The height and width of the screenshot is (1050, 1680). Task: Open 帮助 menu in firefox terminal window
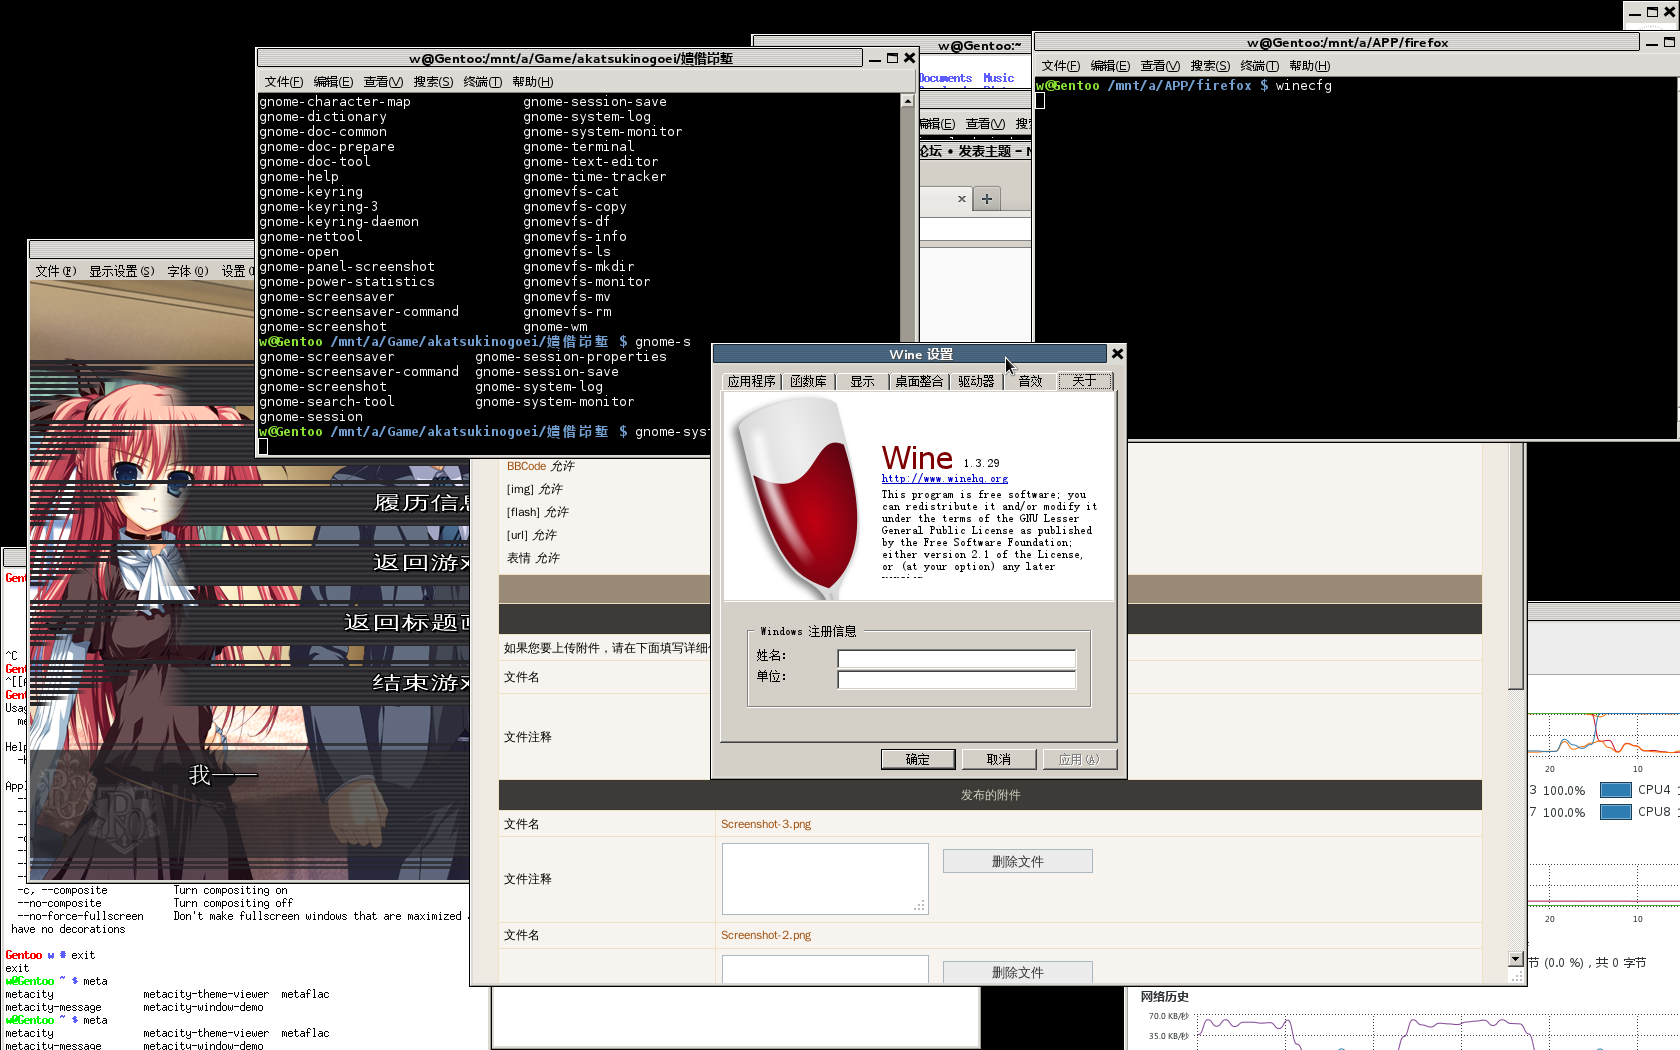1309,66
